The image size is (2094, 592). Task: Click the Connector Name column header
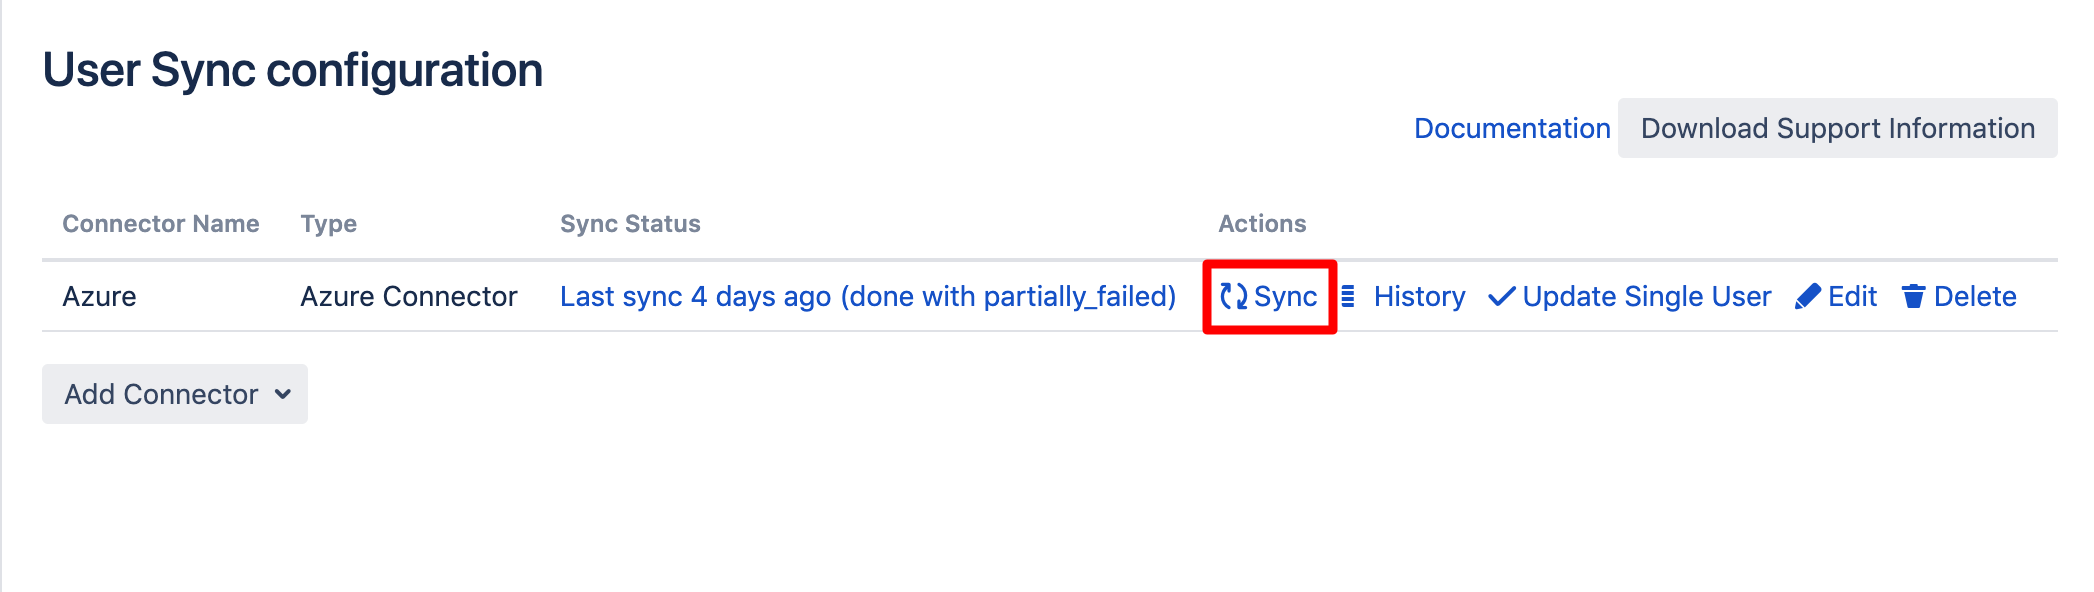(x=160, y=224)
